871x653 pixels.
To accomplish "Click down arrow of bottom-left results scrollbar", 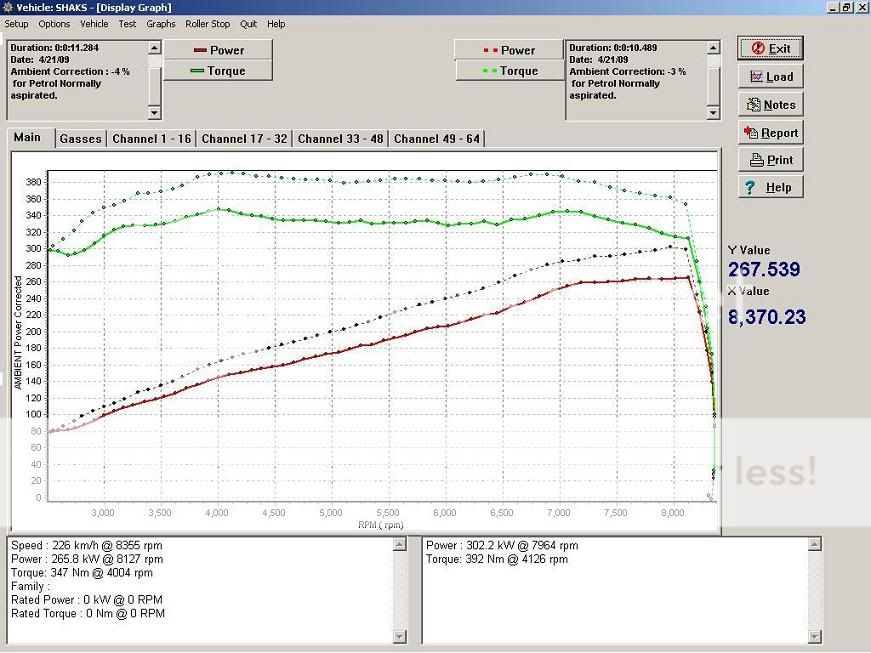I will (399, 636).
